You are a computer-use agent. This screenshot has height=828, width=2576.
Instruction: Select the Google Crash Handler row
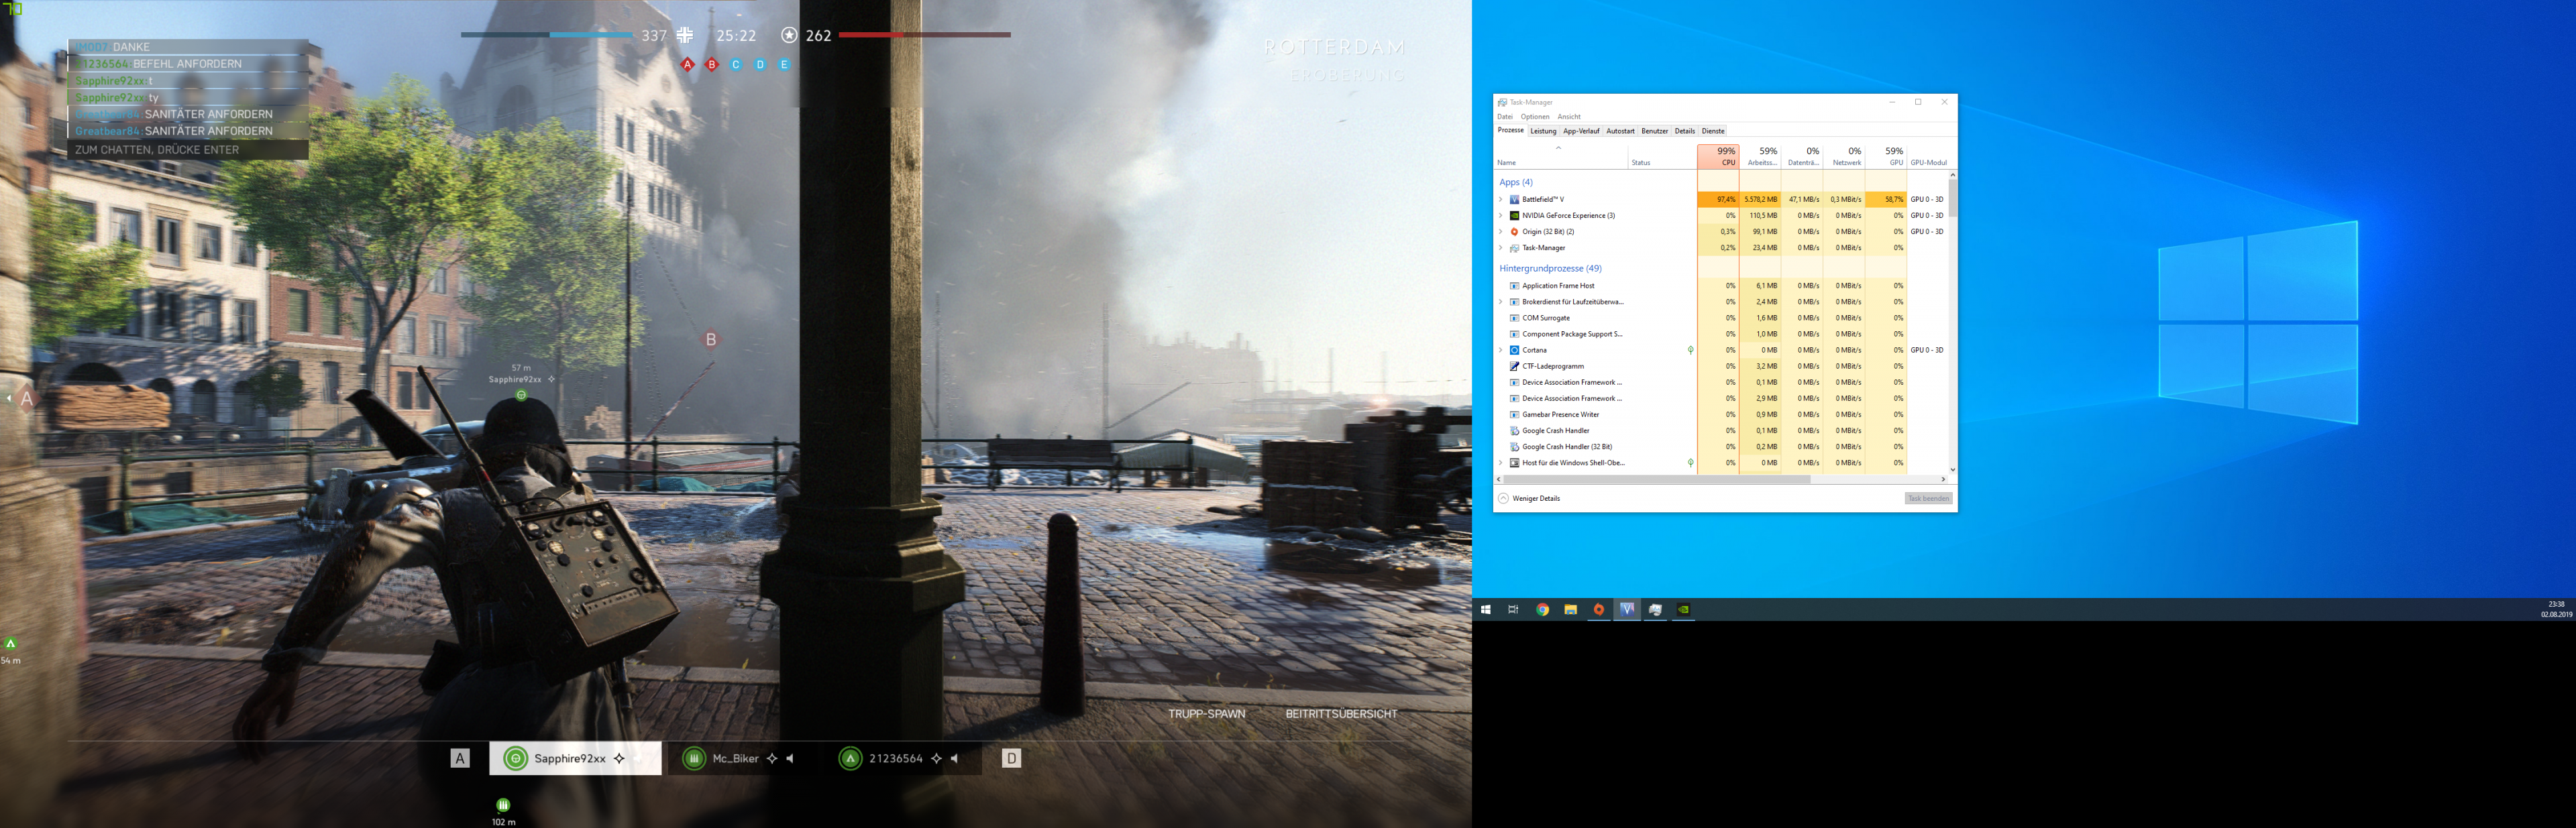click(1555, 431)
